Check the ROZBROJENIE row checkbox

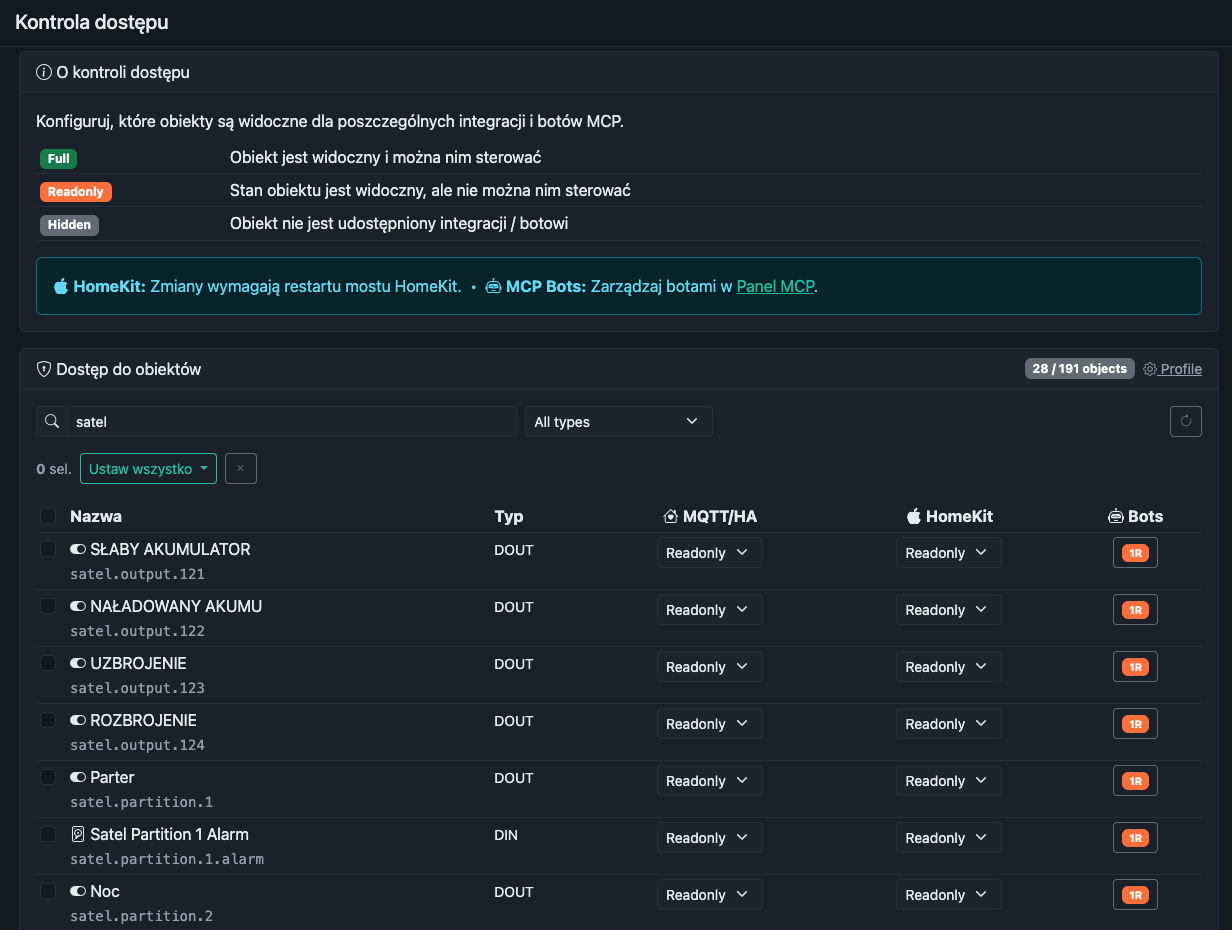click(x=48, y=720)
